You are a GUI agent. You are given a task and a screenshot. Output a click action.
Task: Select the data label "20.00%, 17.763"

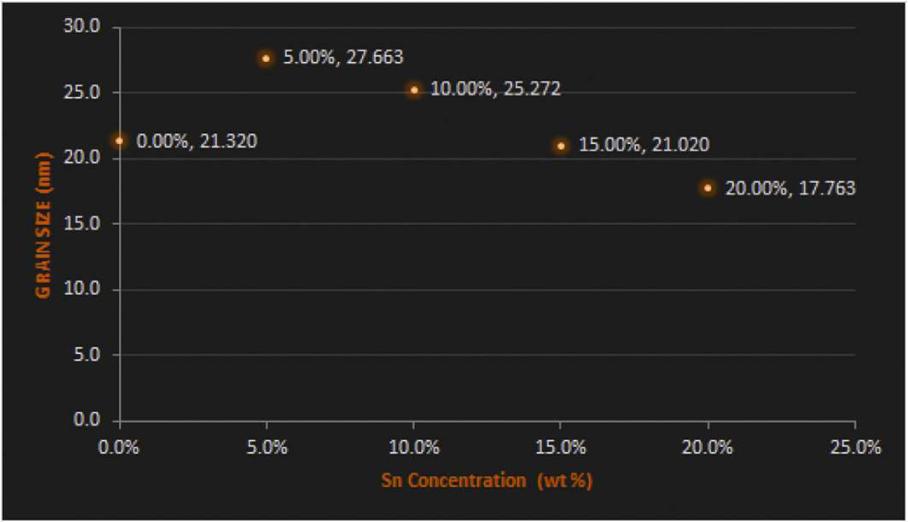791,187
